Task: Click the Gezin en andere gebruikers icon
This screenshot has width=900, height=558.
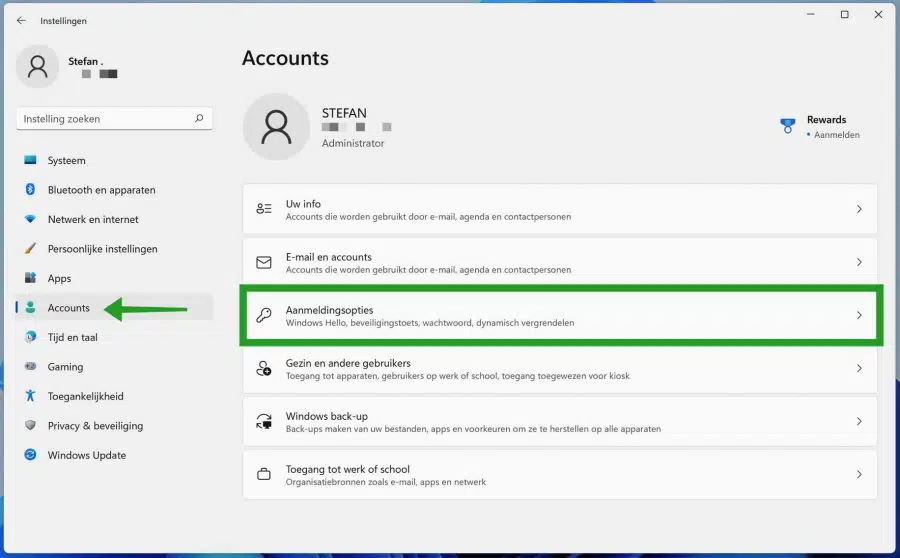Action: click(263, 369)
